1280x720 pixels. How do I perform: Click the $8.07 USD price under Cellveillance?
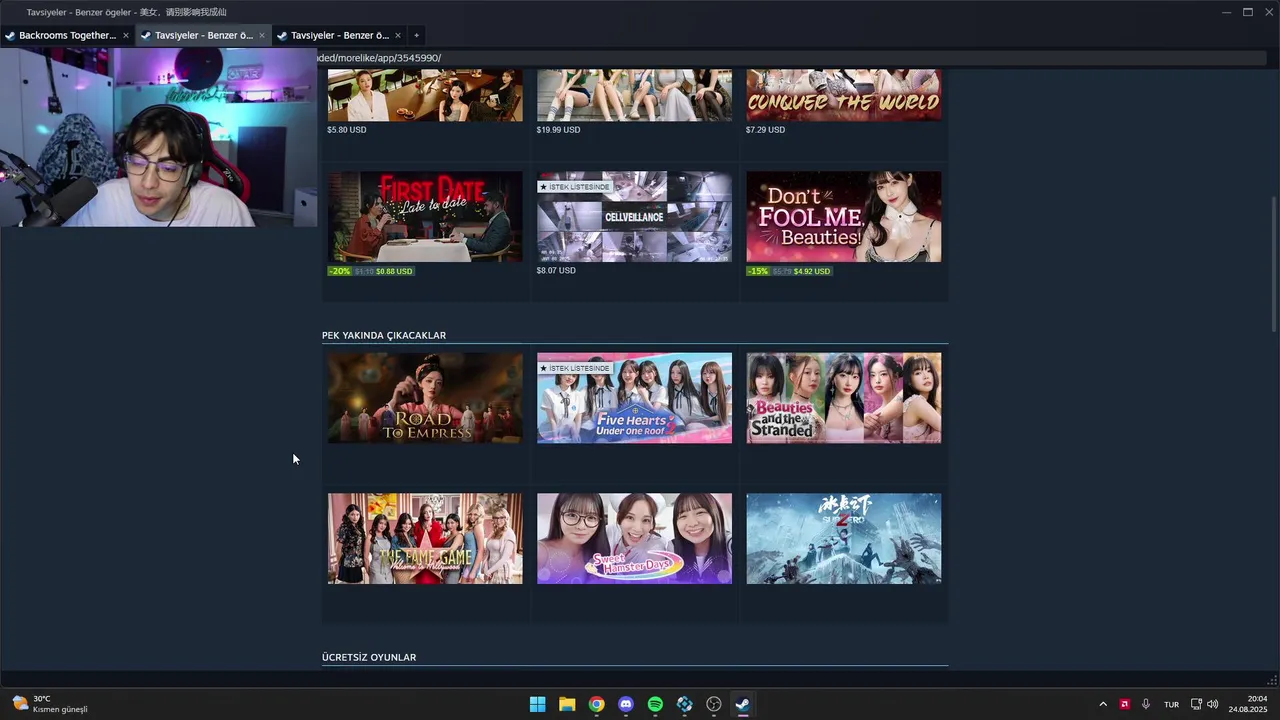click(556, 271)
